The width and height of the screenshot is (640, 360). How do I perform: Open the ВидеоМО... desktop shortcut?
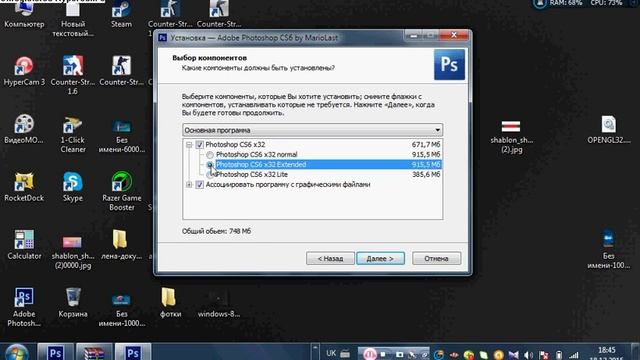(24, 129)
